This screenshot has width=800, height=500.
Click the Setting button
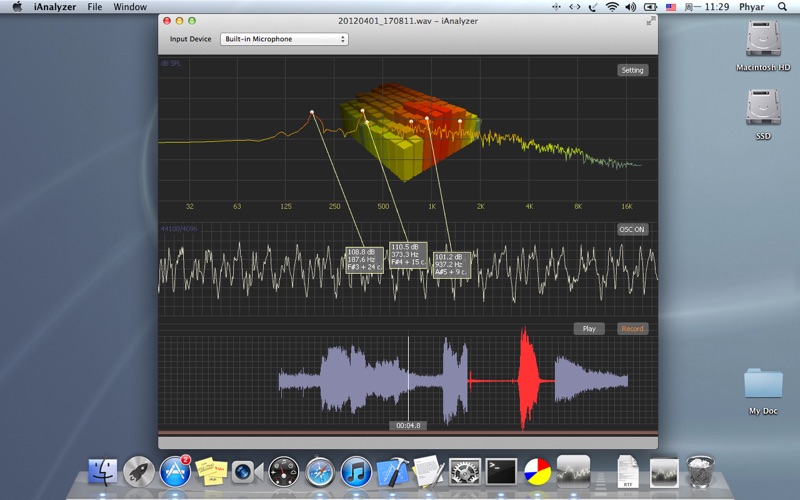coord(632,71)
